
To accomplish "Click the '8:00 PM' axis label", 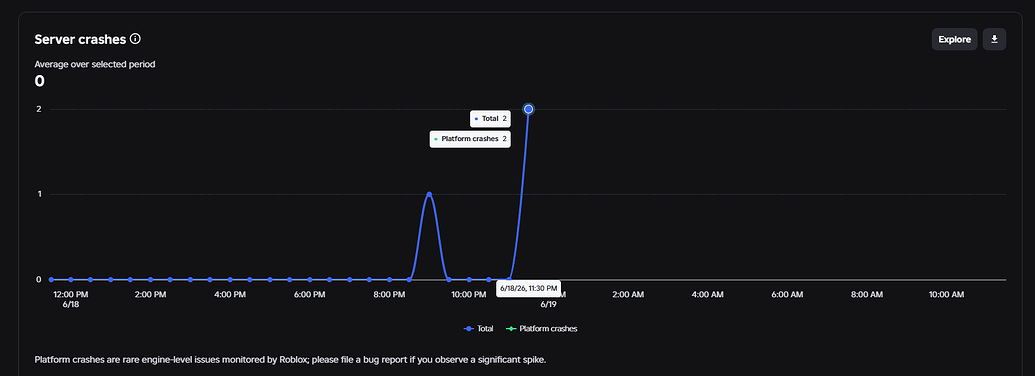I will click(389, 294).
